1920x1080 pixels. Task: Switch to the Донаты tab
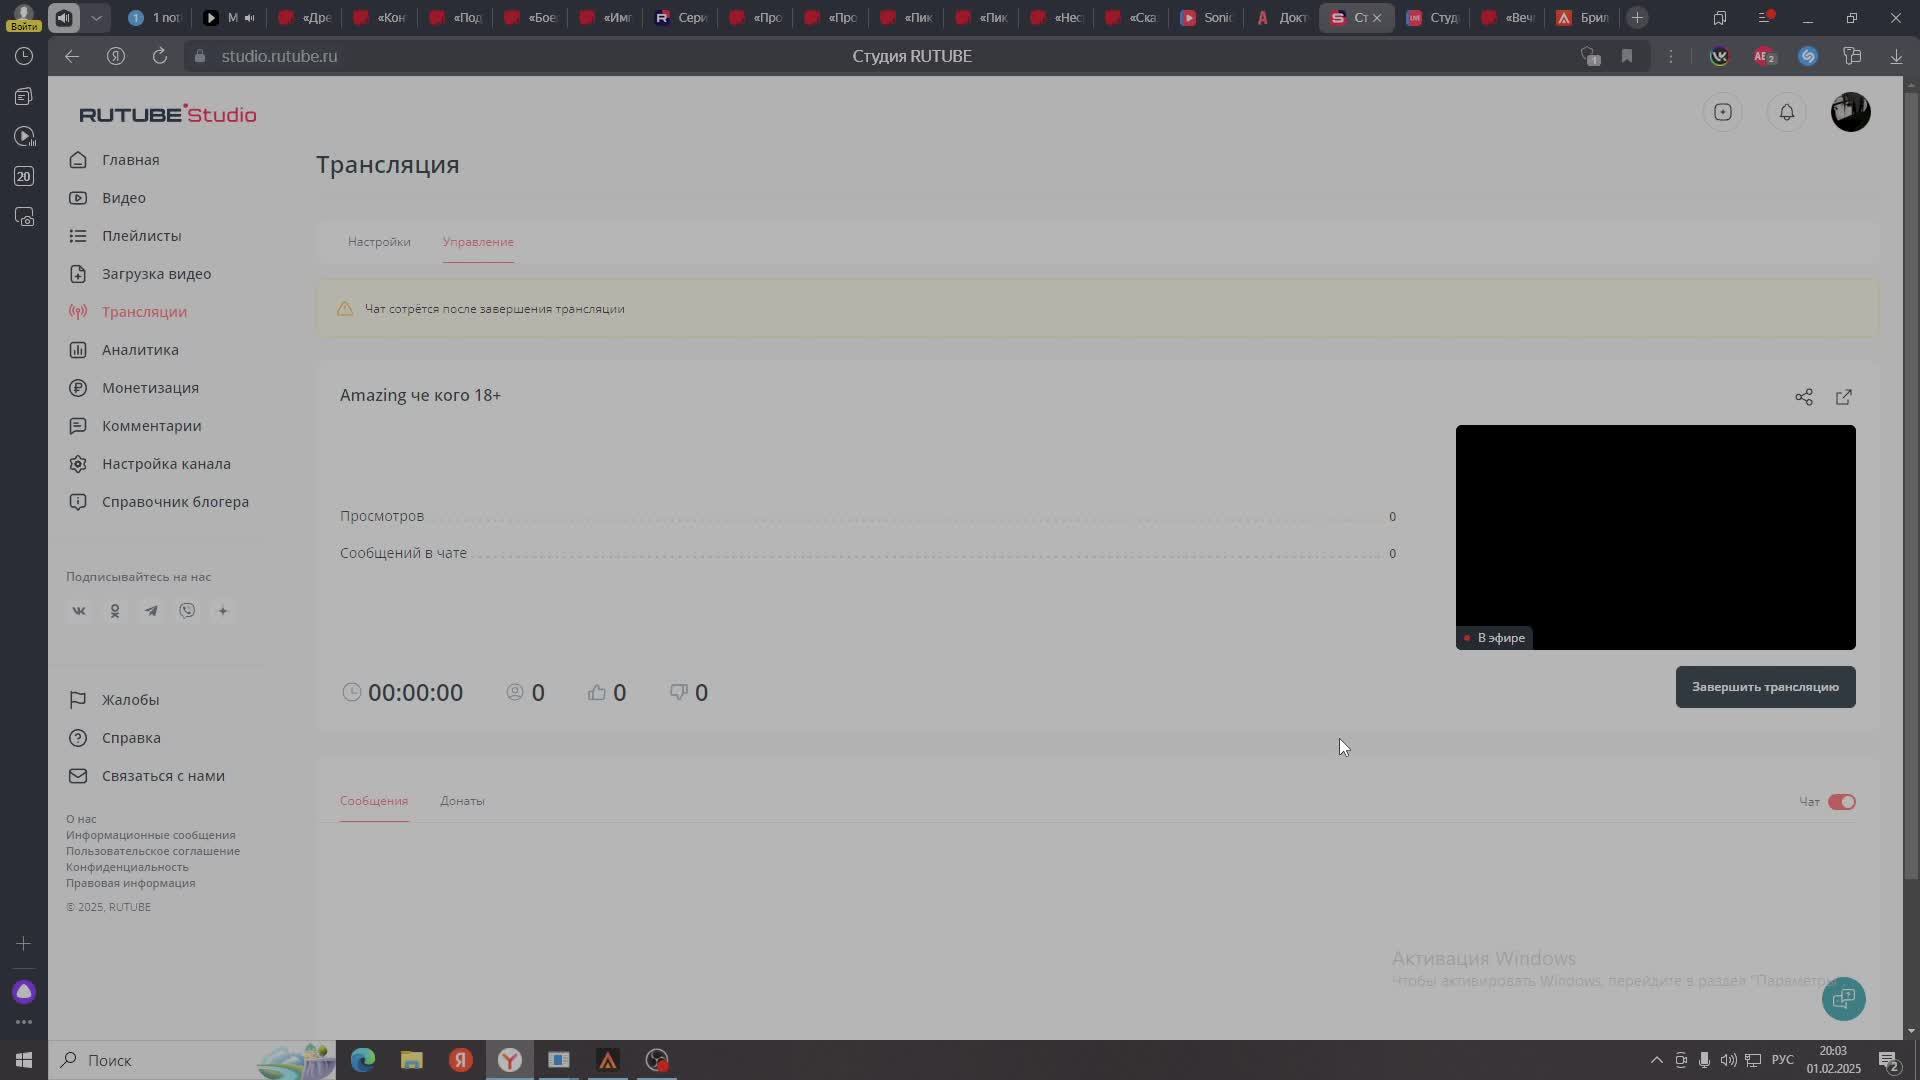[x=462, y=801]
